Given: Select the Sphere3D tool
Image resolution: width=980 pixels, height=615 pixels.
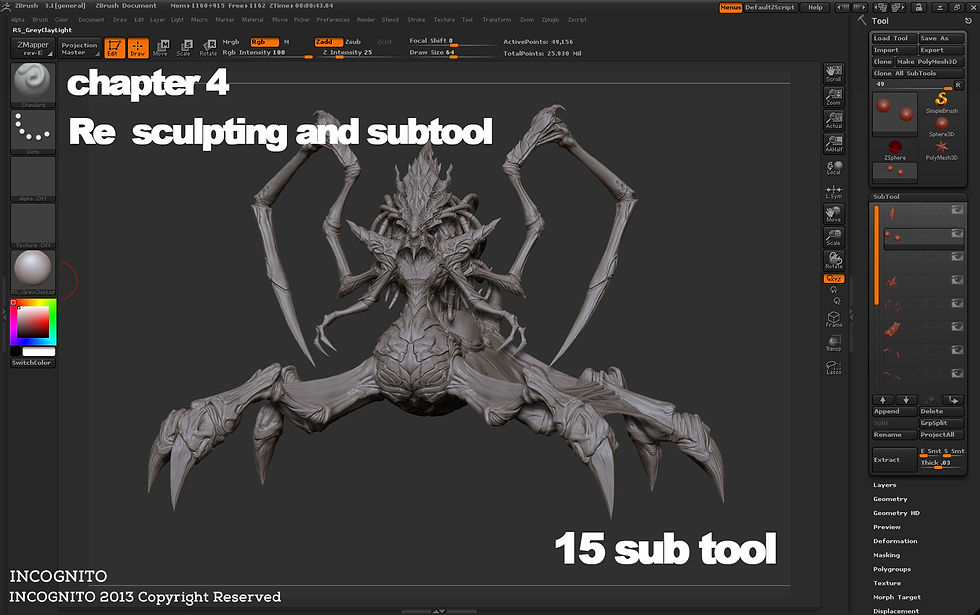Looking at the screenshot, I should [x=941, y=127].
